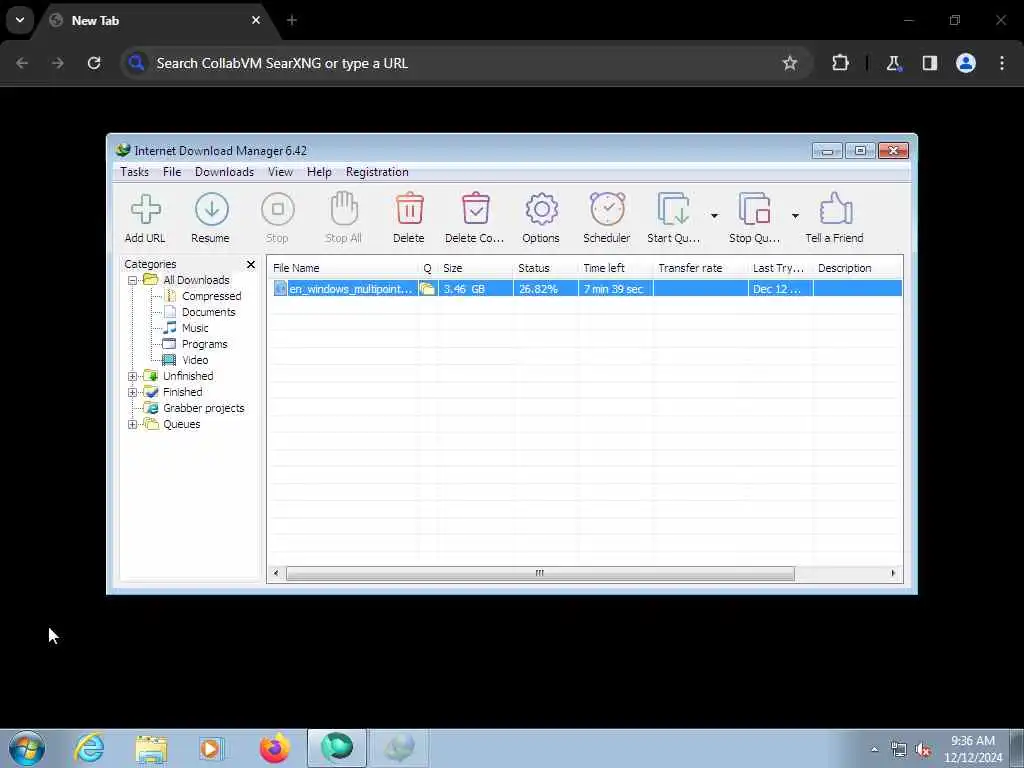The height and width of the screenshot is (768, 1024).
Task: Click the Windows Start orb
Action: click(27, 748)
